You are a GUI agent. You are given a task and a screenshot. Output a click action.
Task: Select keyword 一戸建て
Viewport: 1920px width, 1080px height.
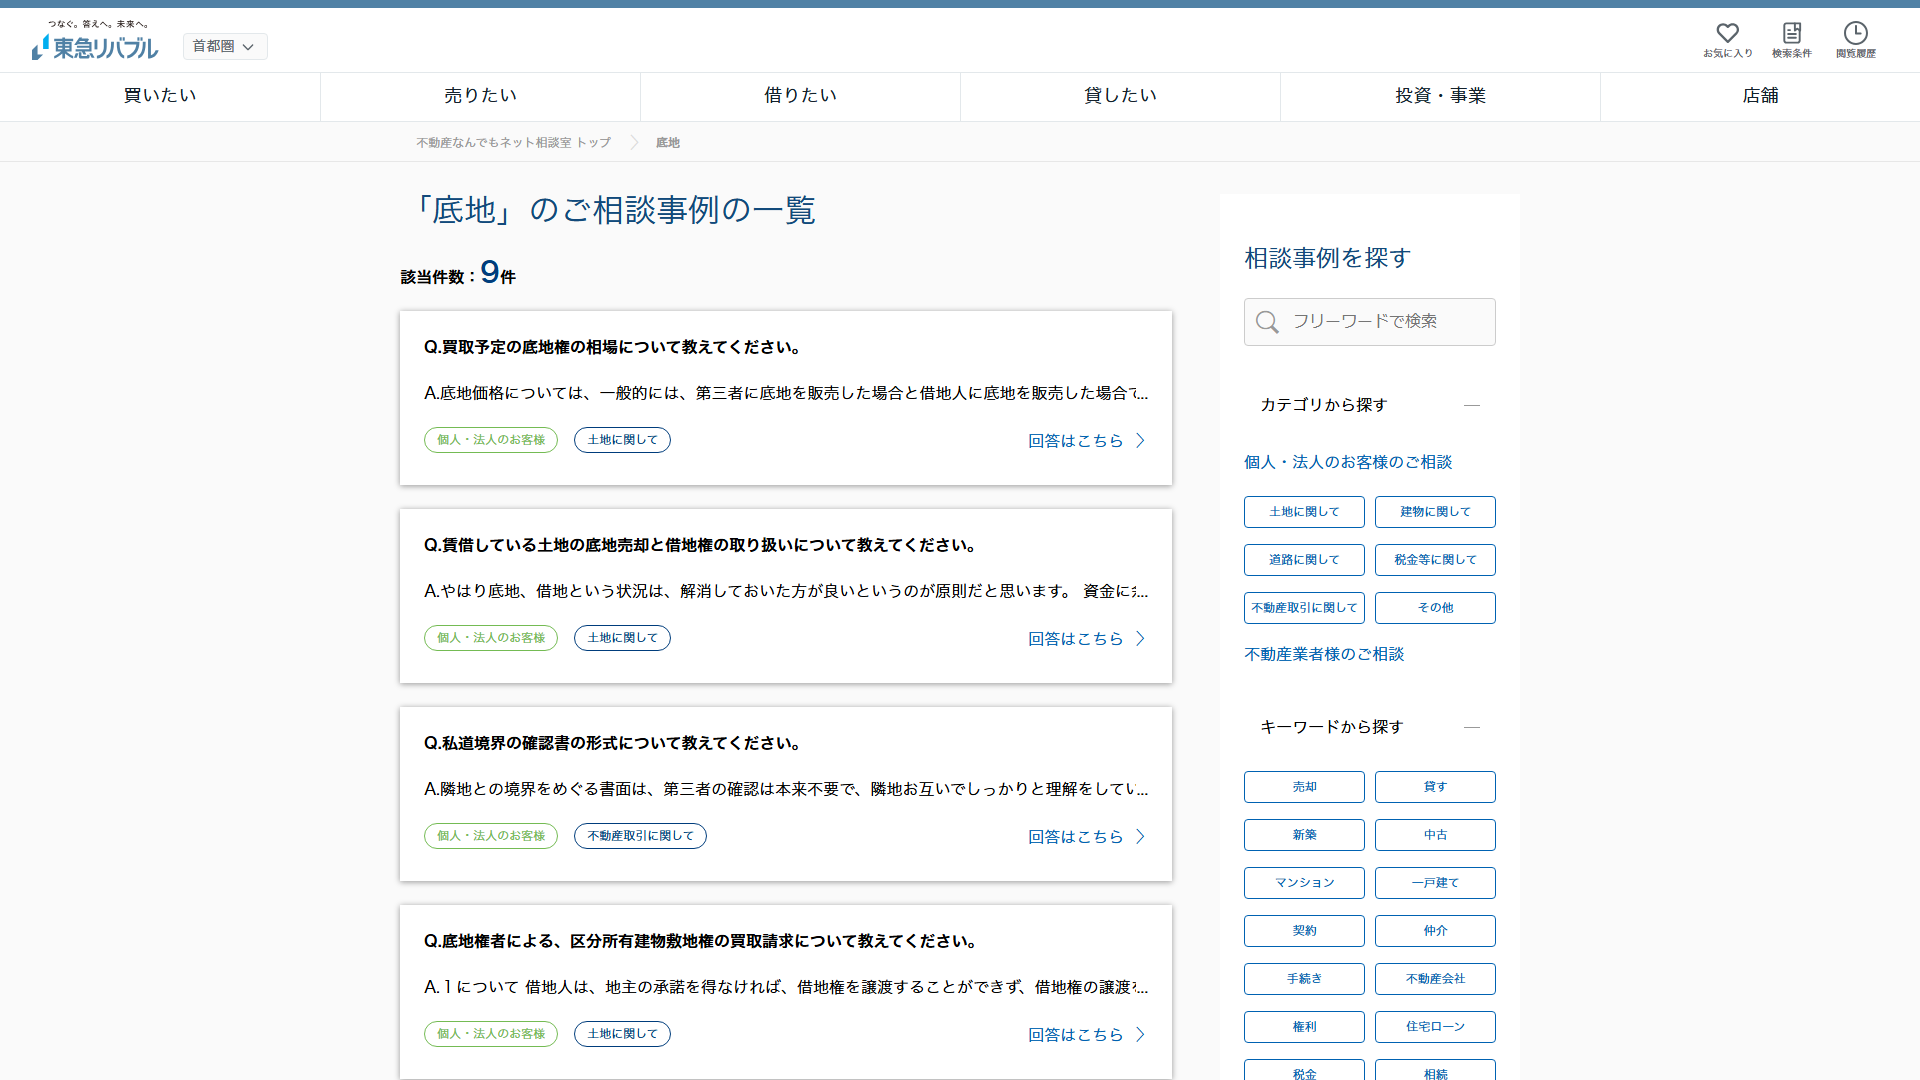pyautogui.click(x=1435, y=883)
